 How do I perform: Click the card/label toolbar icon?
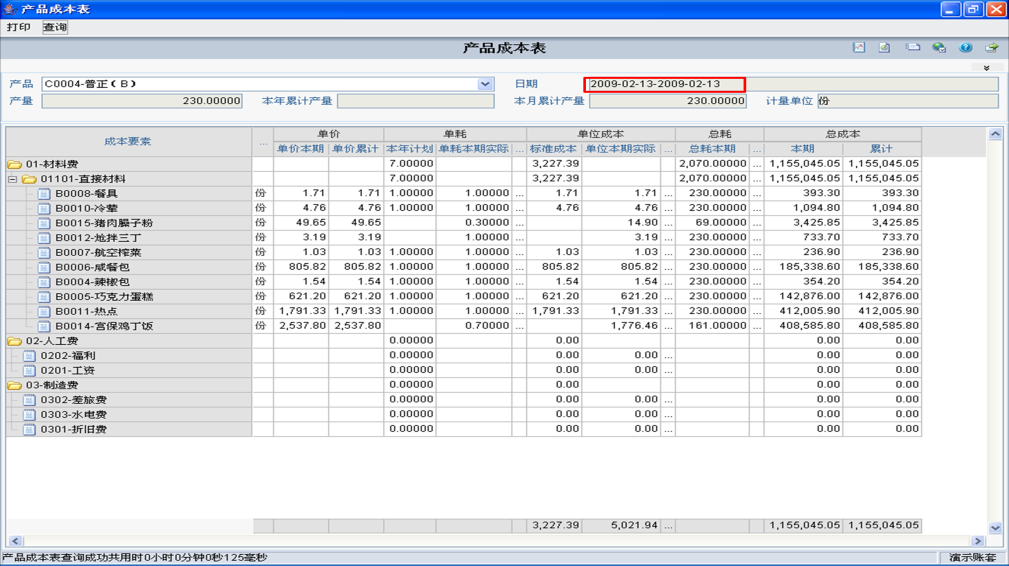pos(912,48)
